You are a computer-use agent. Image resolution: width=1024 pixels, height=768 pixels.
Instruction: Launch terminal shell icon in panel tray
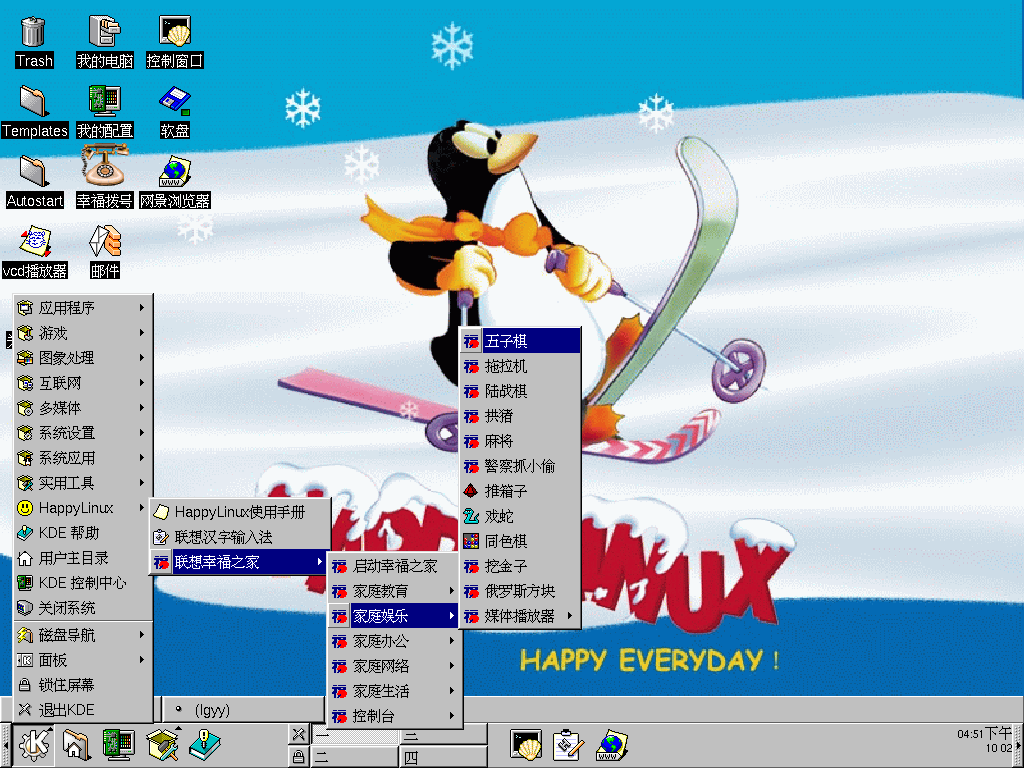[526, 745]
